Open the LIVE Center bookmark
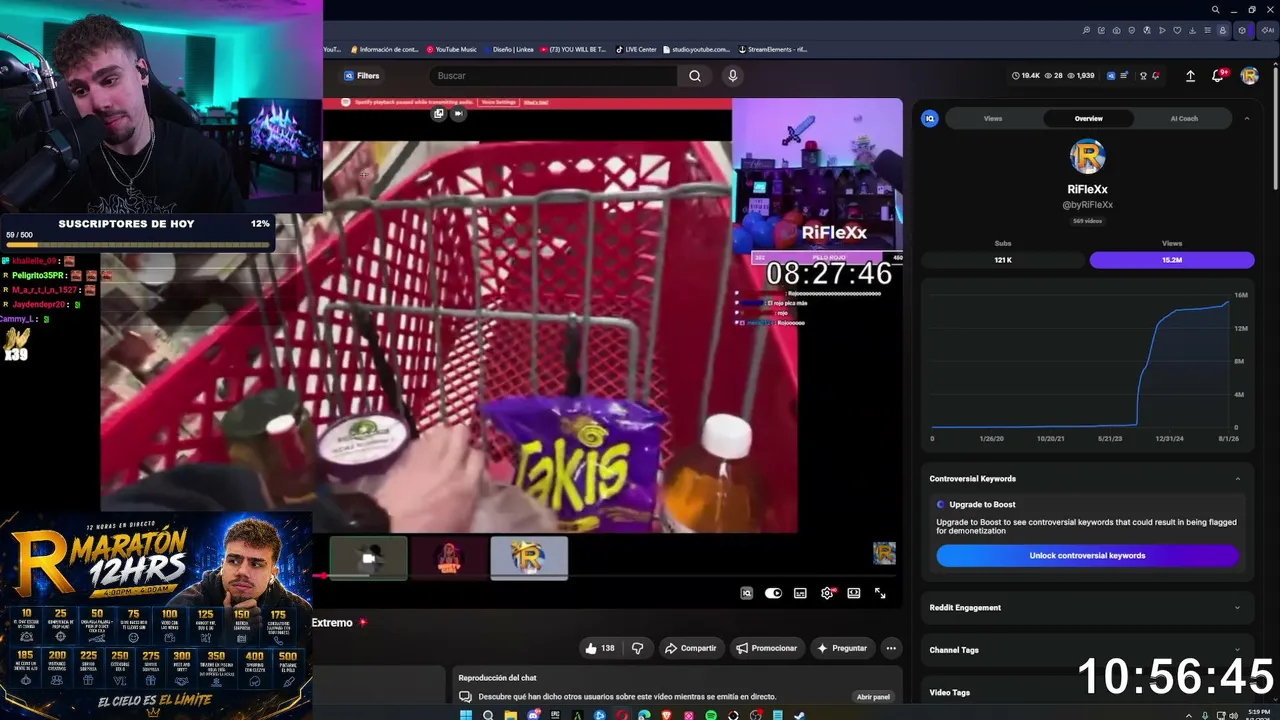 [636, 49]
